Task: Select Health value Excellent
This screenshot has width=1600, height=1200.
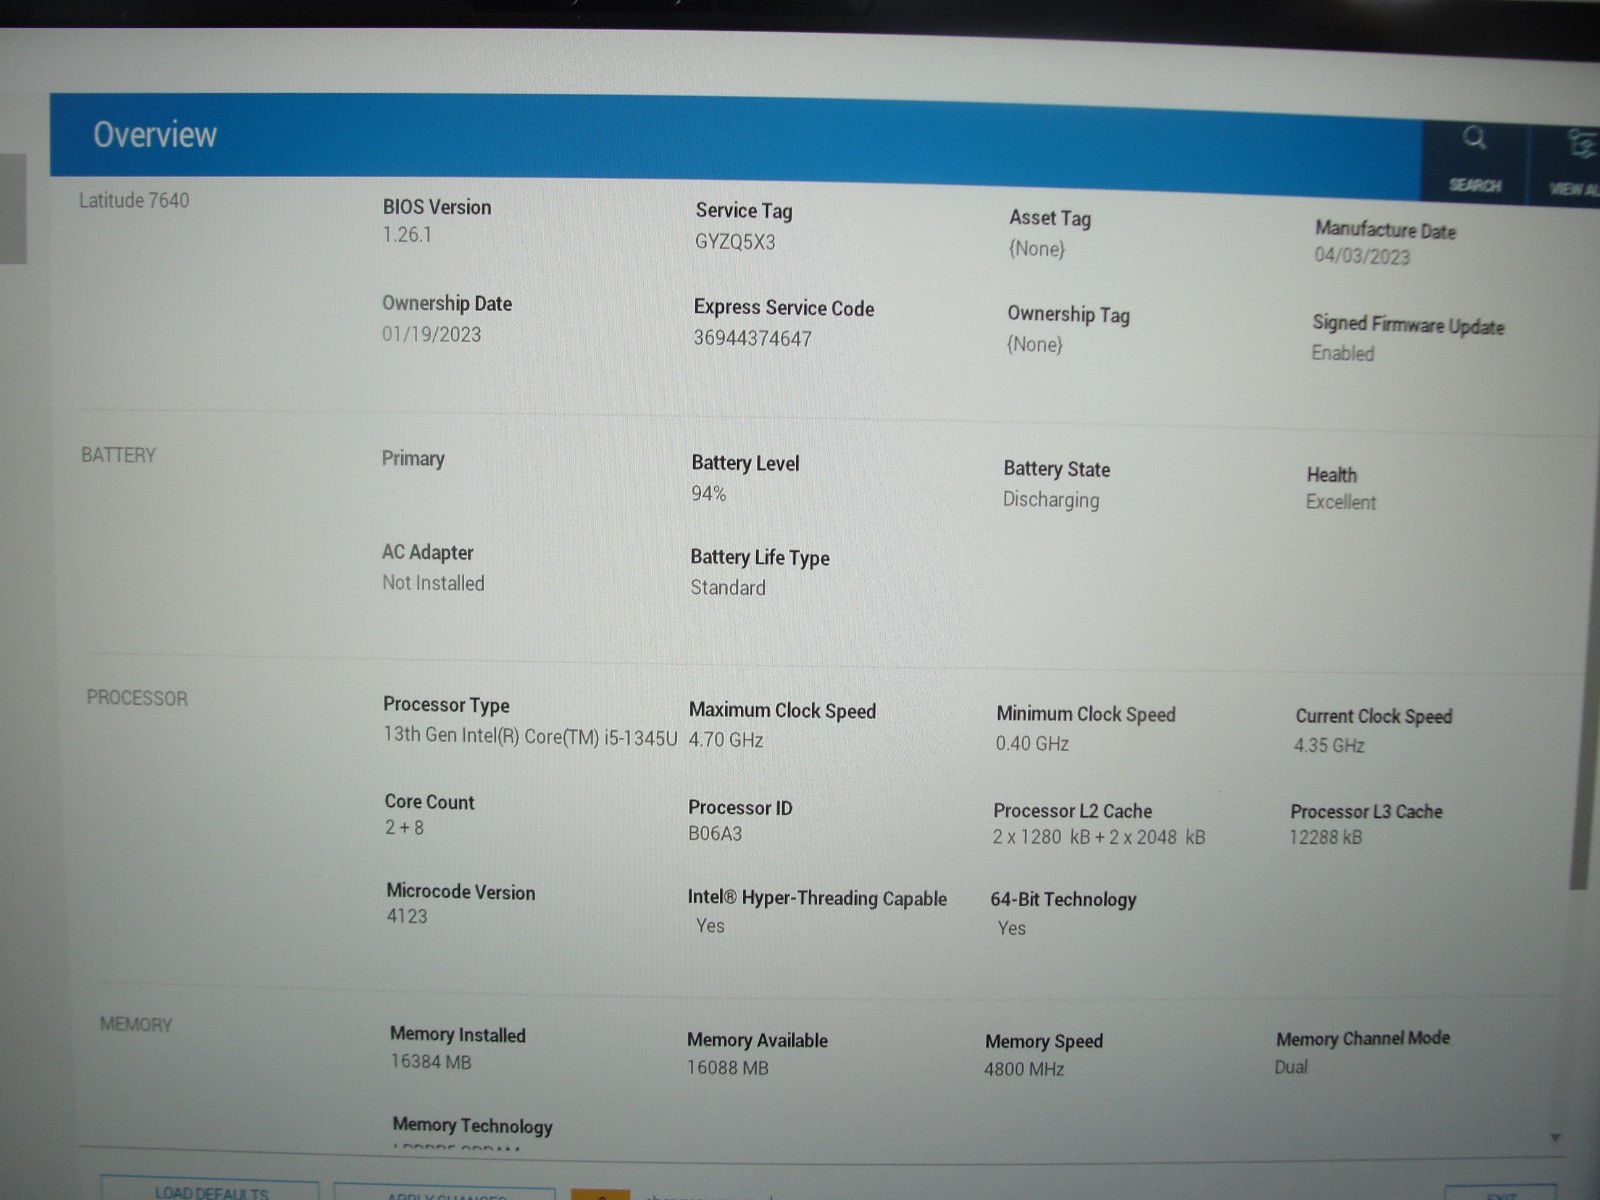Action: coord(1341,502)
